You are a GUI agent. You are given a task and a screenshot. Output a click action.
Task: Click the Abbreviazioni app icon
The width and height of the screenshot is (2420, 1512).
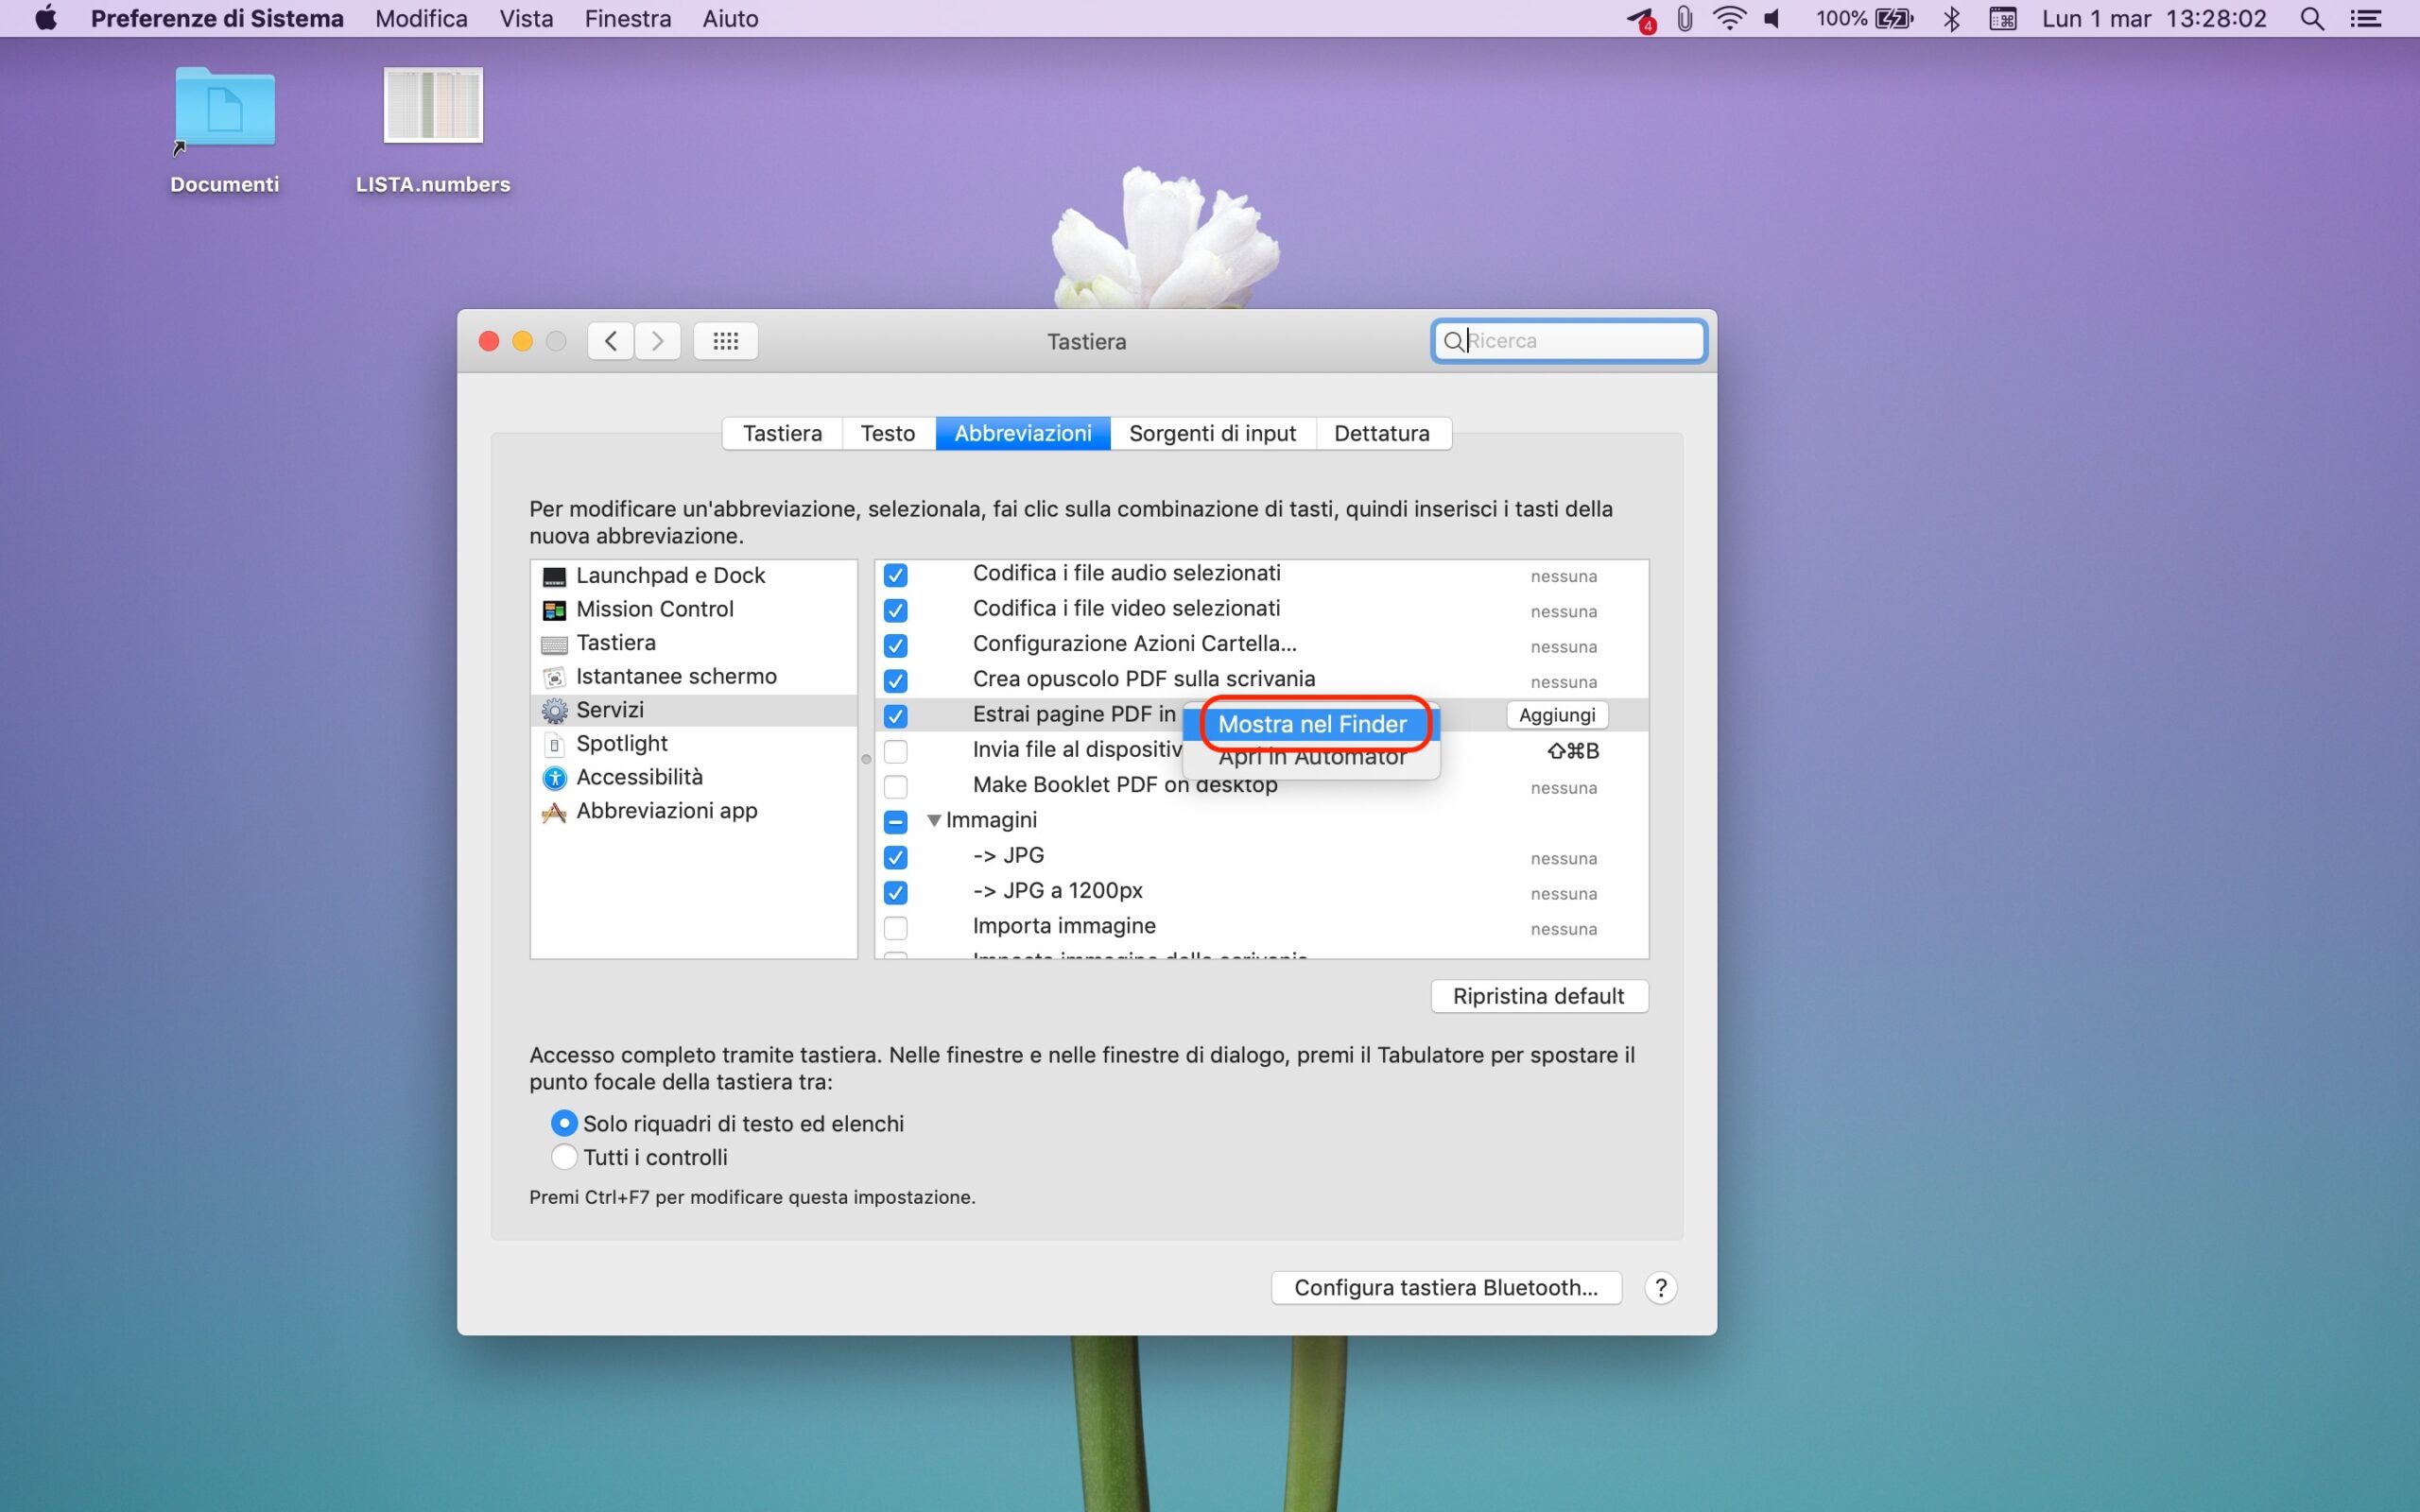pos(553,812)
